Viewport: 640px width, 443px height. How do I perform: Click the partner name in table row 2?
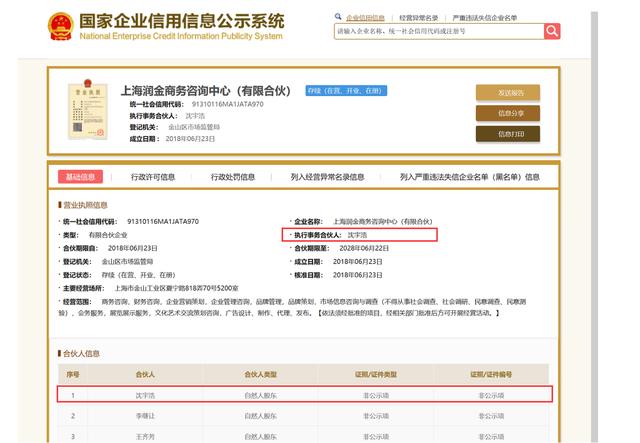(145, 416)
